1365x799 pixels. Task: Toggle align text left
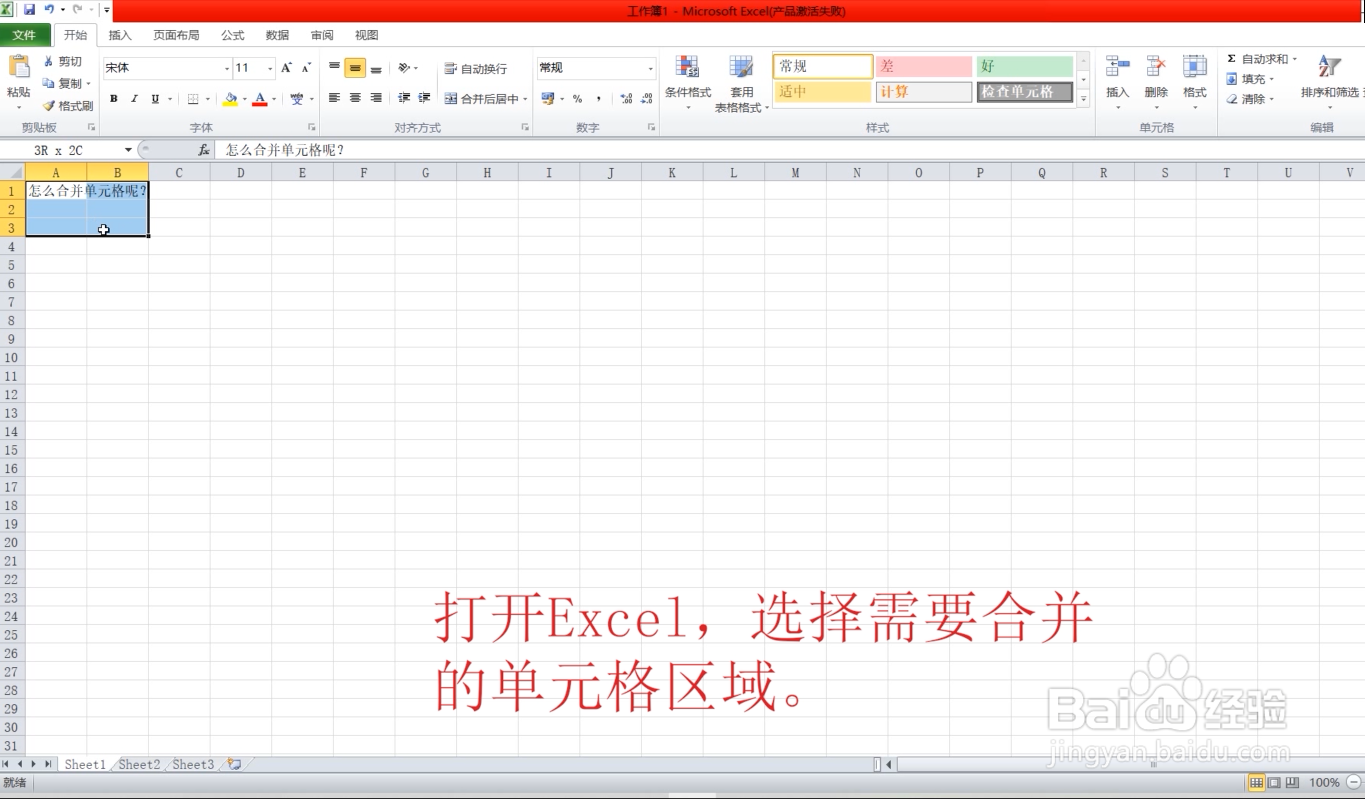tap(334, 98)
